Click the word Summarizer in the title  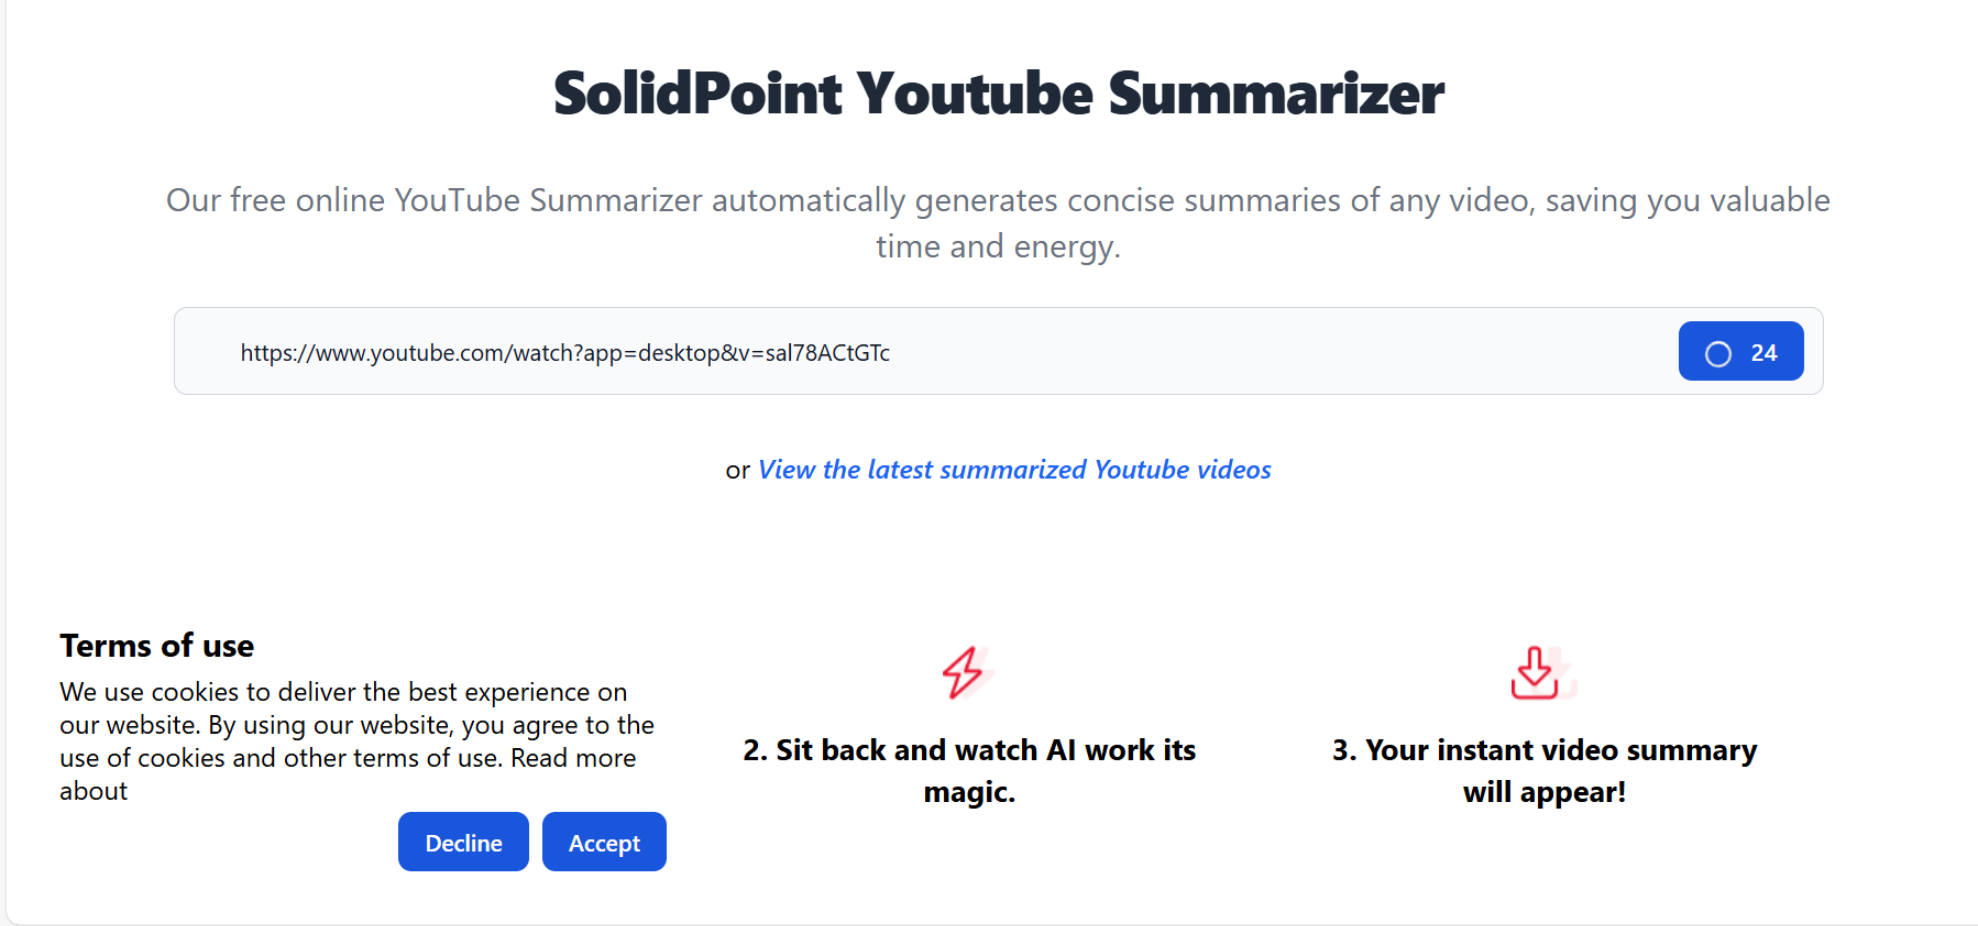point(1275,93)
